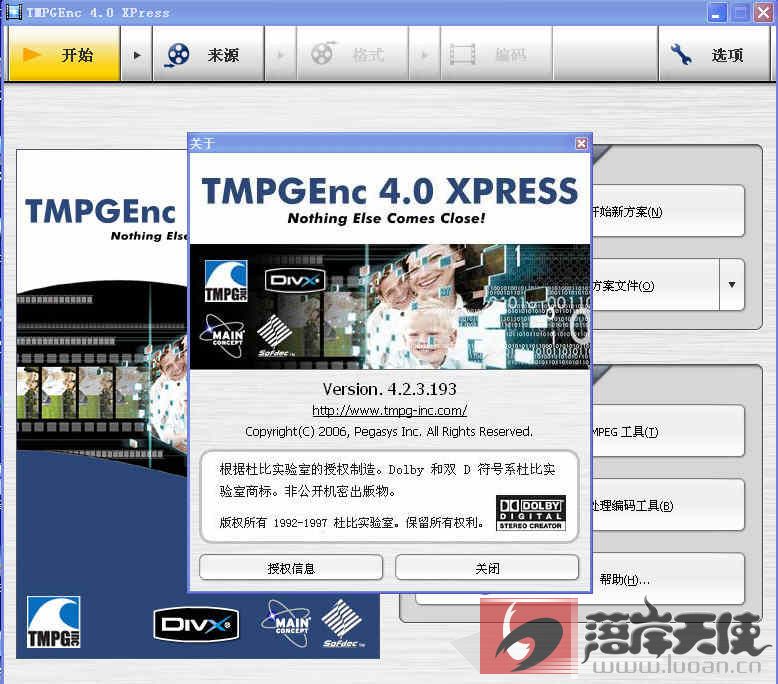Open MPEG 工具(T) in main window
778x684 pixels.
[667, 432]
